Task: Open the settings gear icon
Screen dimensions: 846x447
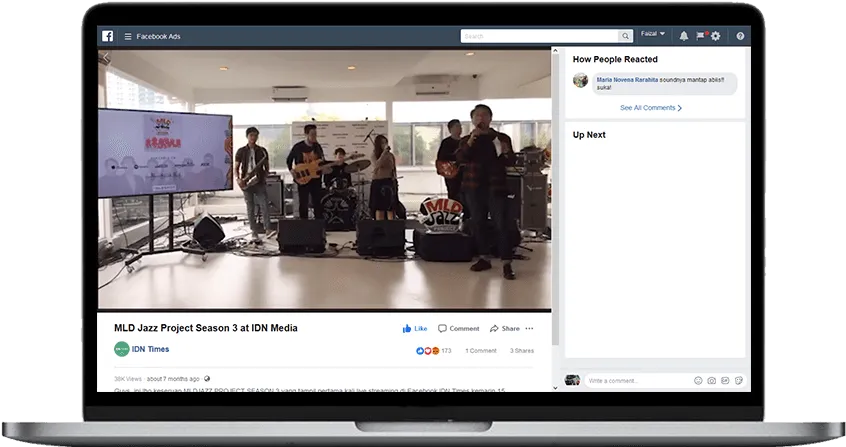Action: click(x=715, y=36)
